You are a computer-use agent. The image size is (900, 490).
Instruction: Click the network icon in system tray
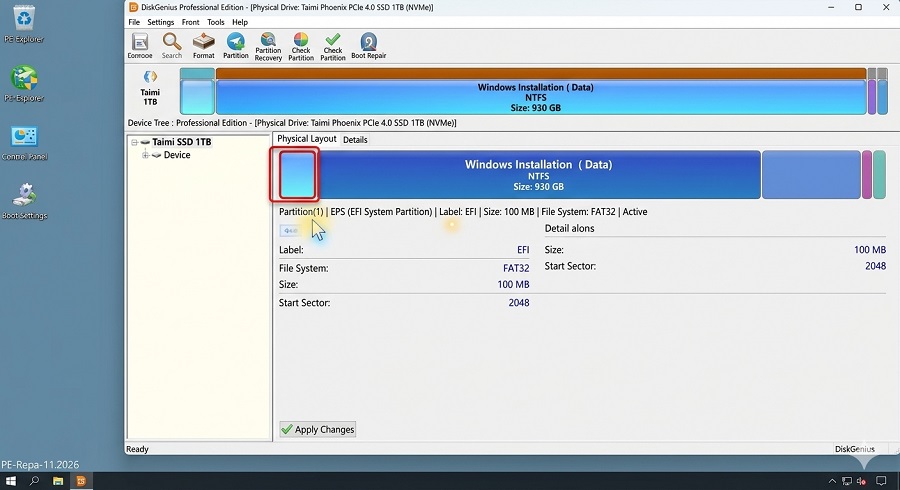847,481
